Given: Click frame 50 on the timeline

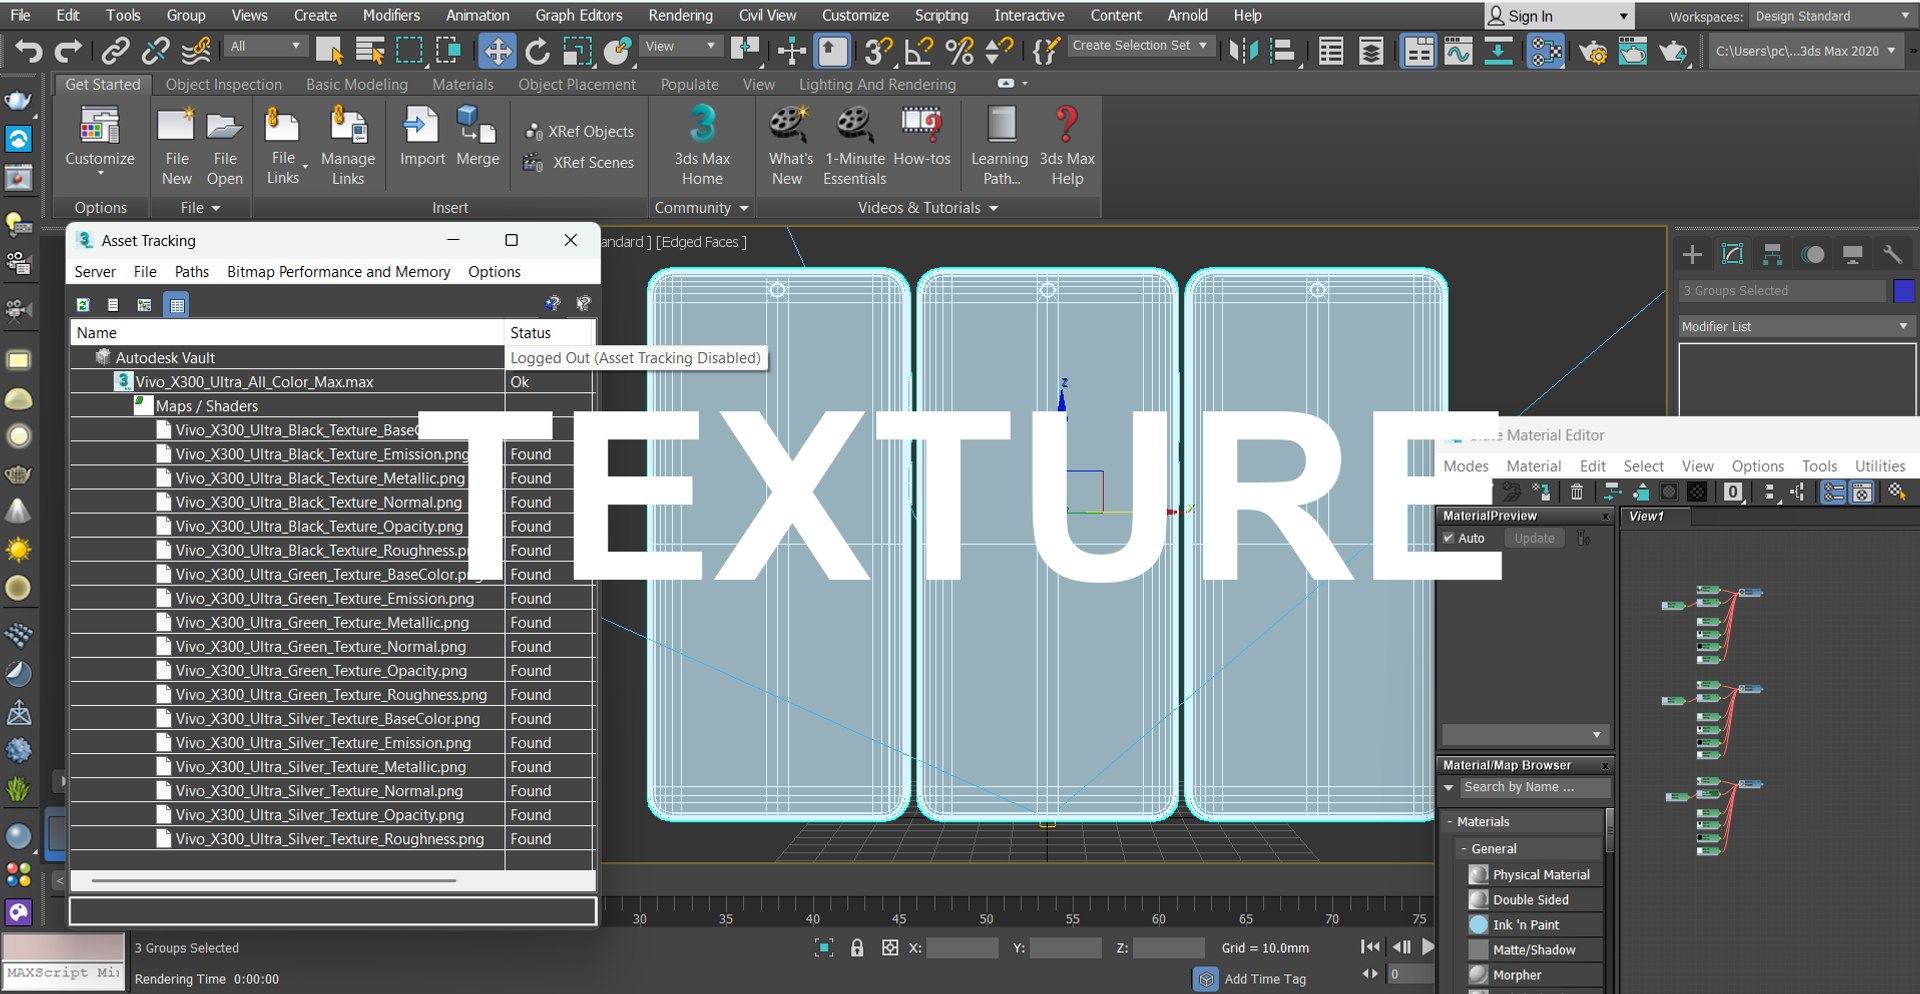Looking at the screenshot, I should pyautogui.click(x=986, y=919).
